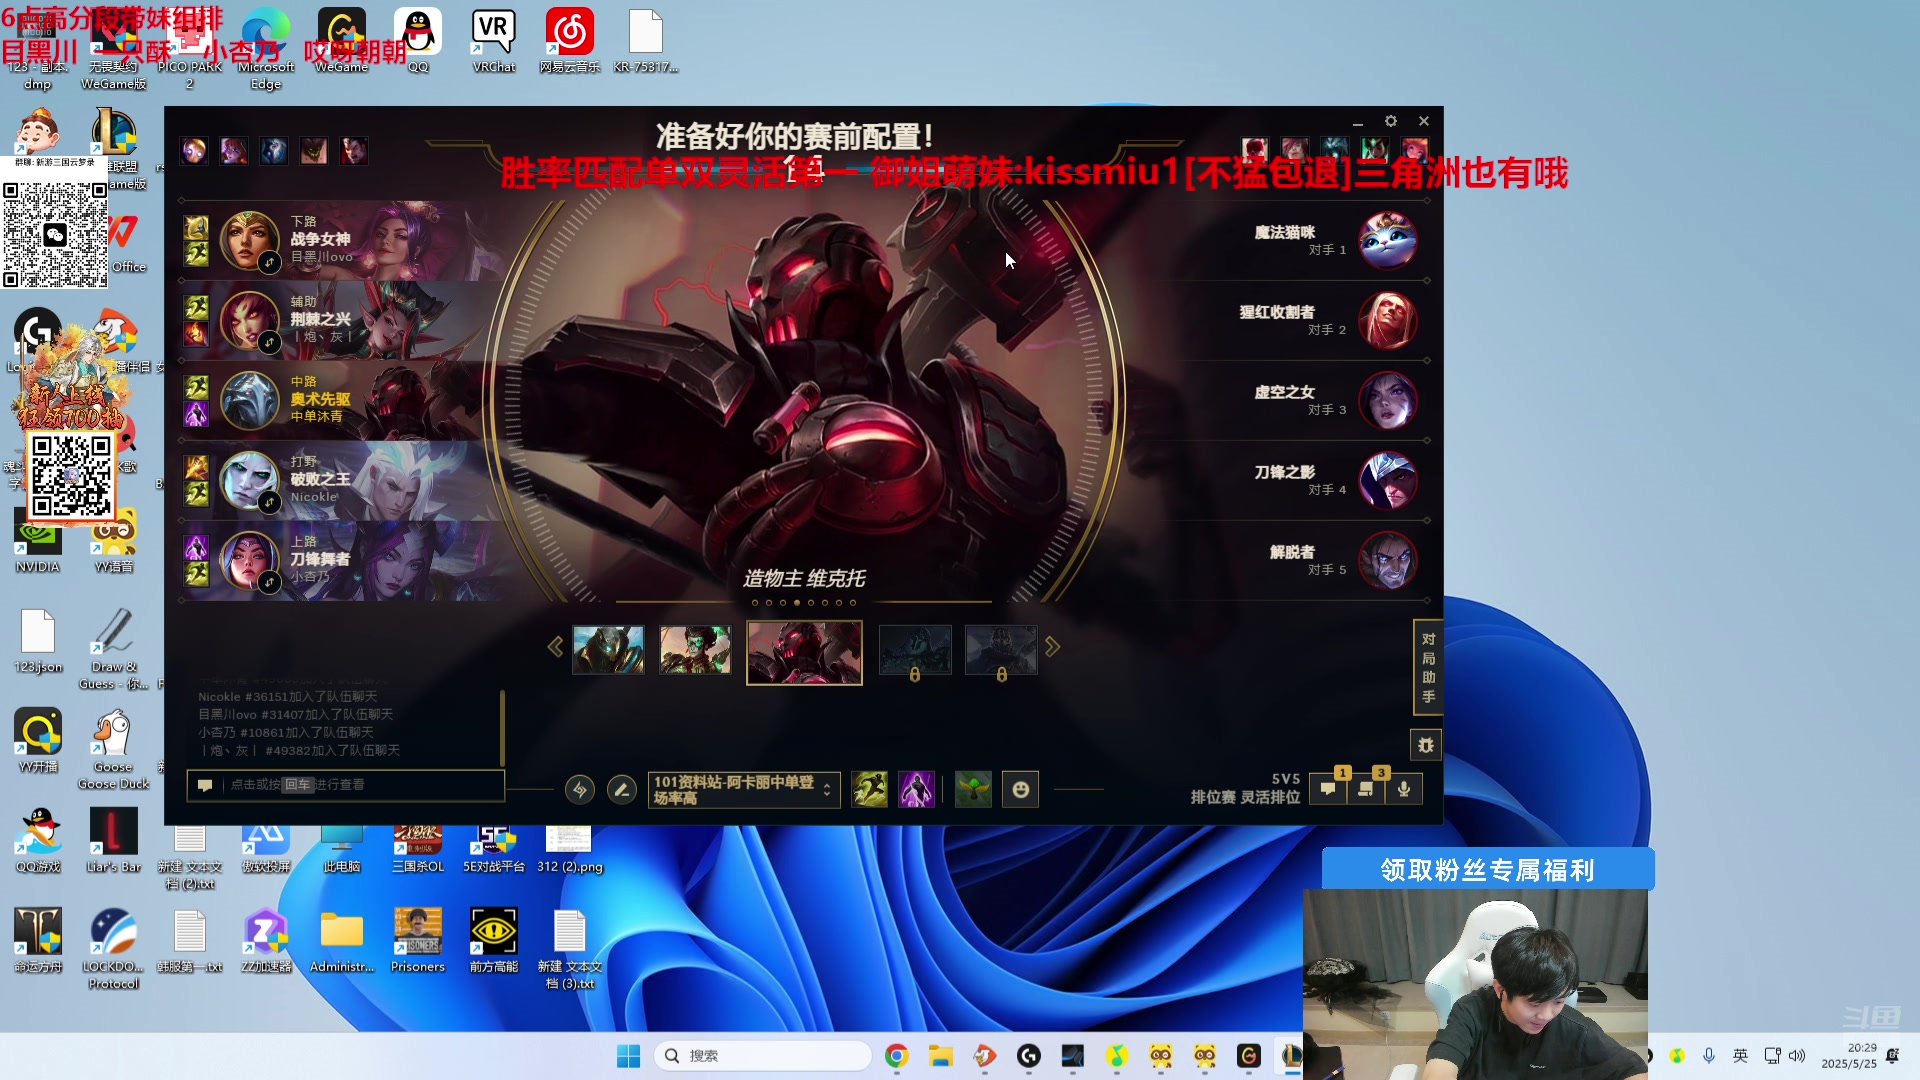Click the 奥术先驱 mid lane portrait
The image size is (1920, 1080).
click(249, 401)
